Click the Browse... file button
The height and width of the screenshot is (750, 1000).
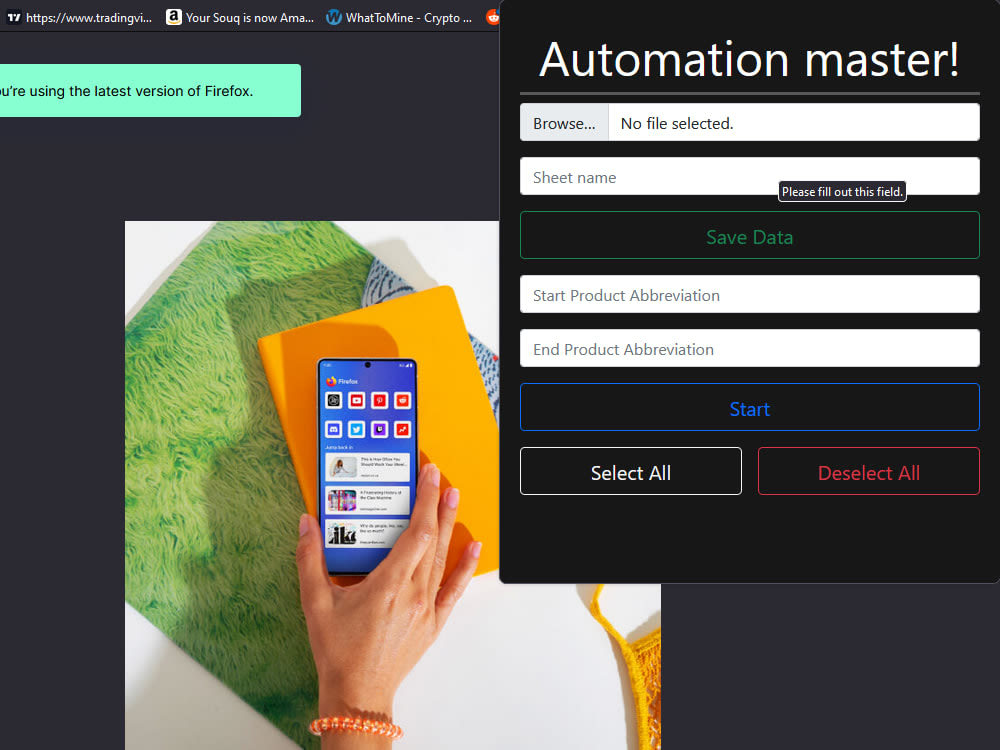[x=564, y=123]
